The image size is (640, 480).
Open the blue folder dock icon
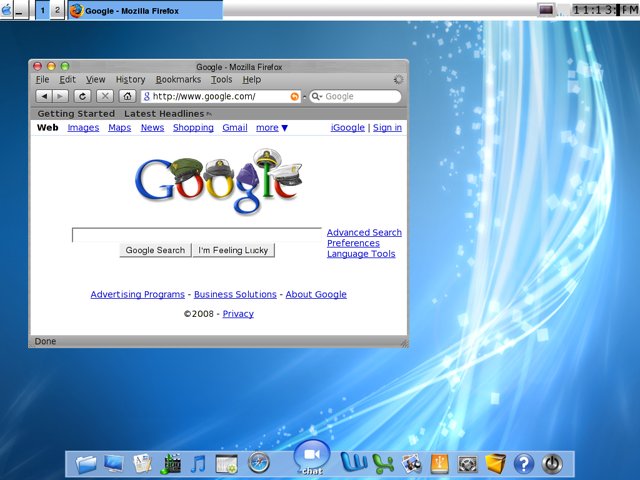pos(86,464)
